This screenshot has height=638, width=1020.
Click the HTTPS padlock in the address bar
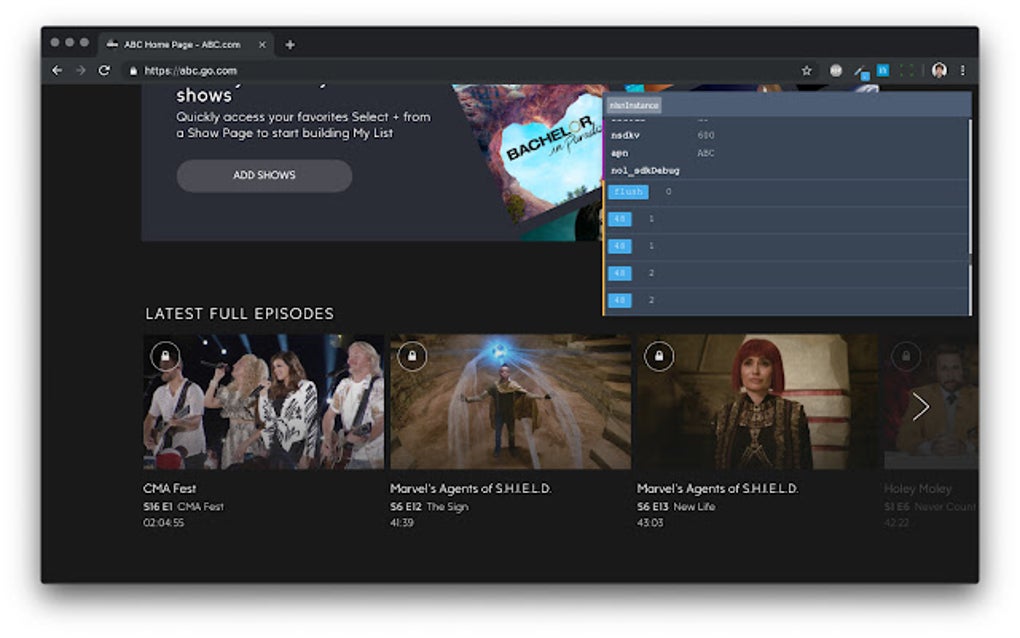pos(134,70)
